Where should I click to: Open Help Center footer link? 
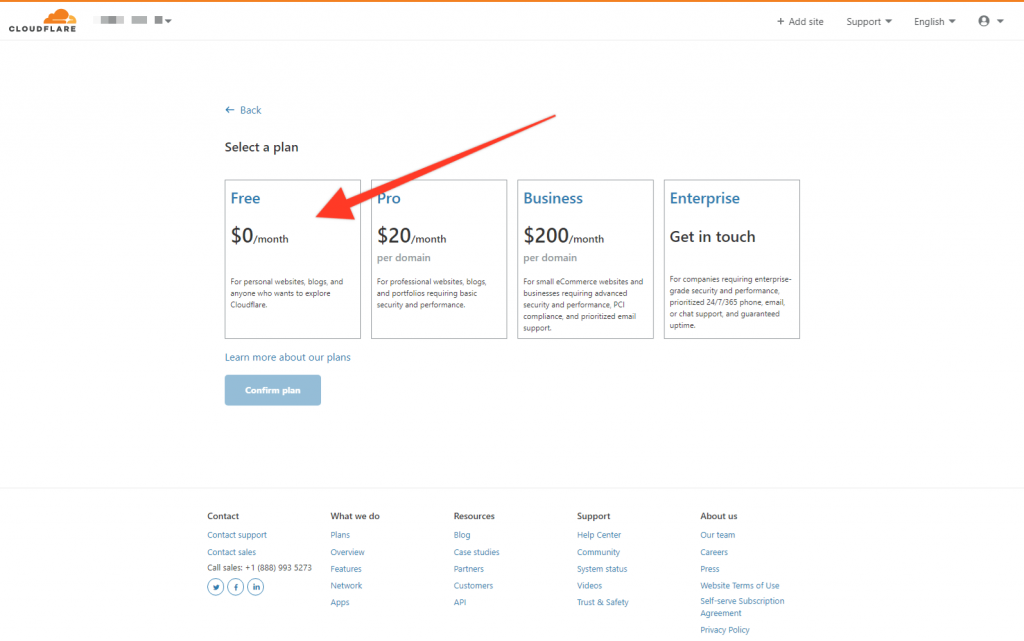pos(599,535)
